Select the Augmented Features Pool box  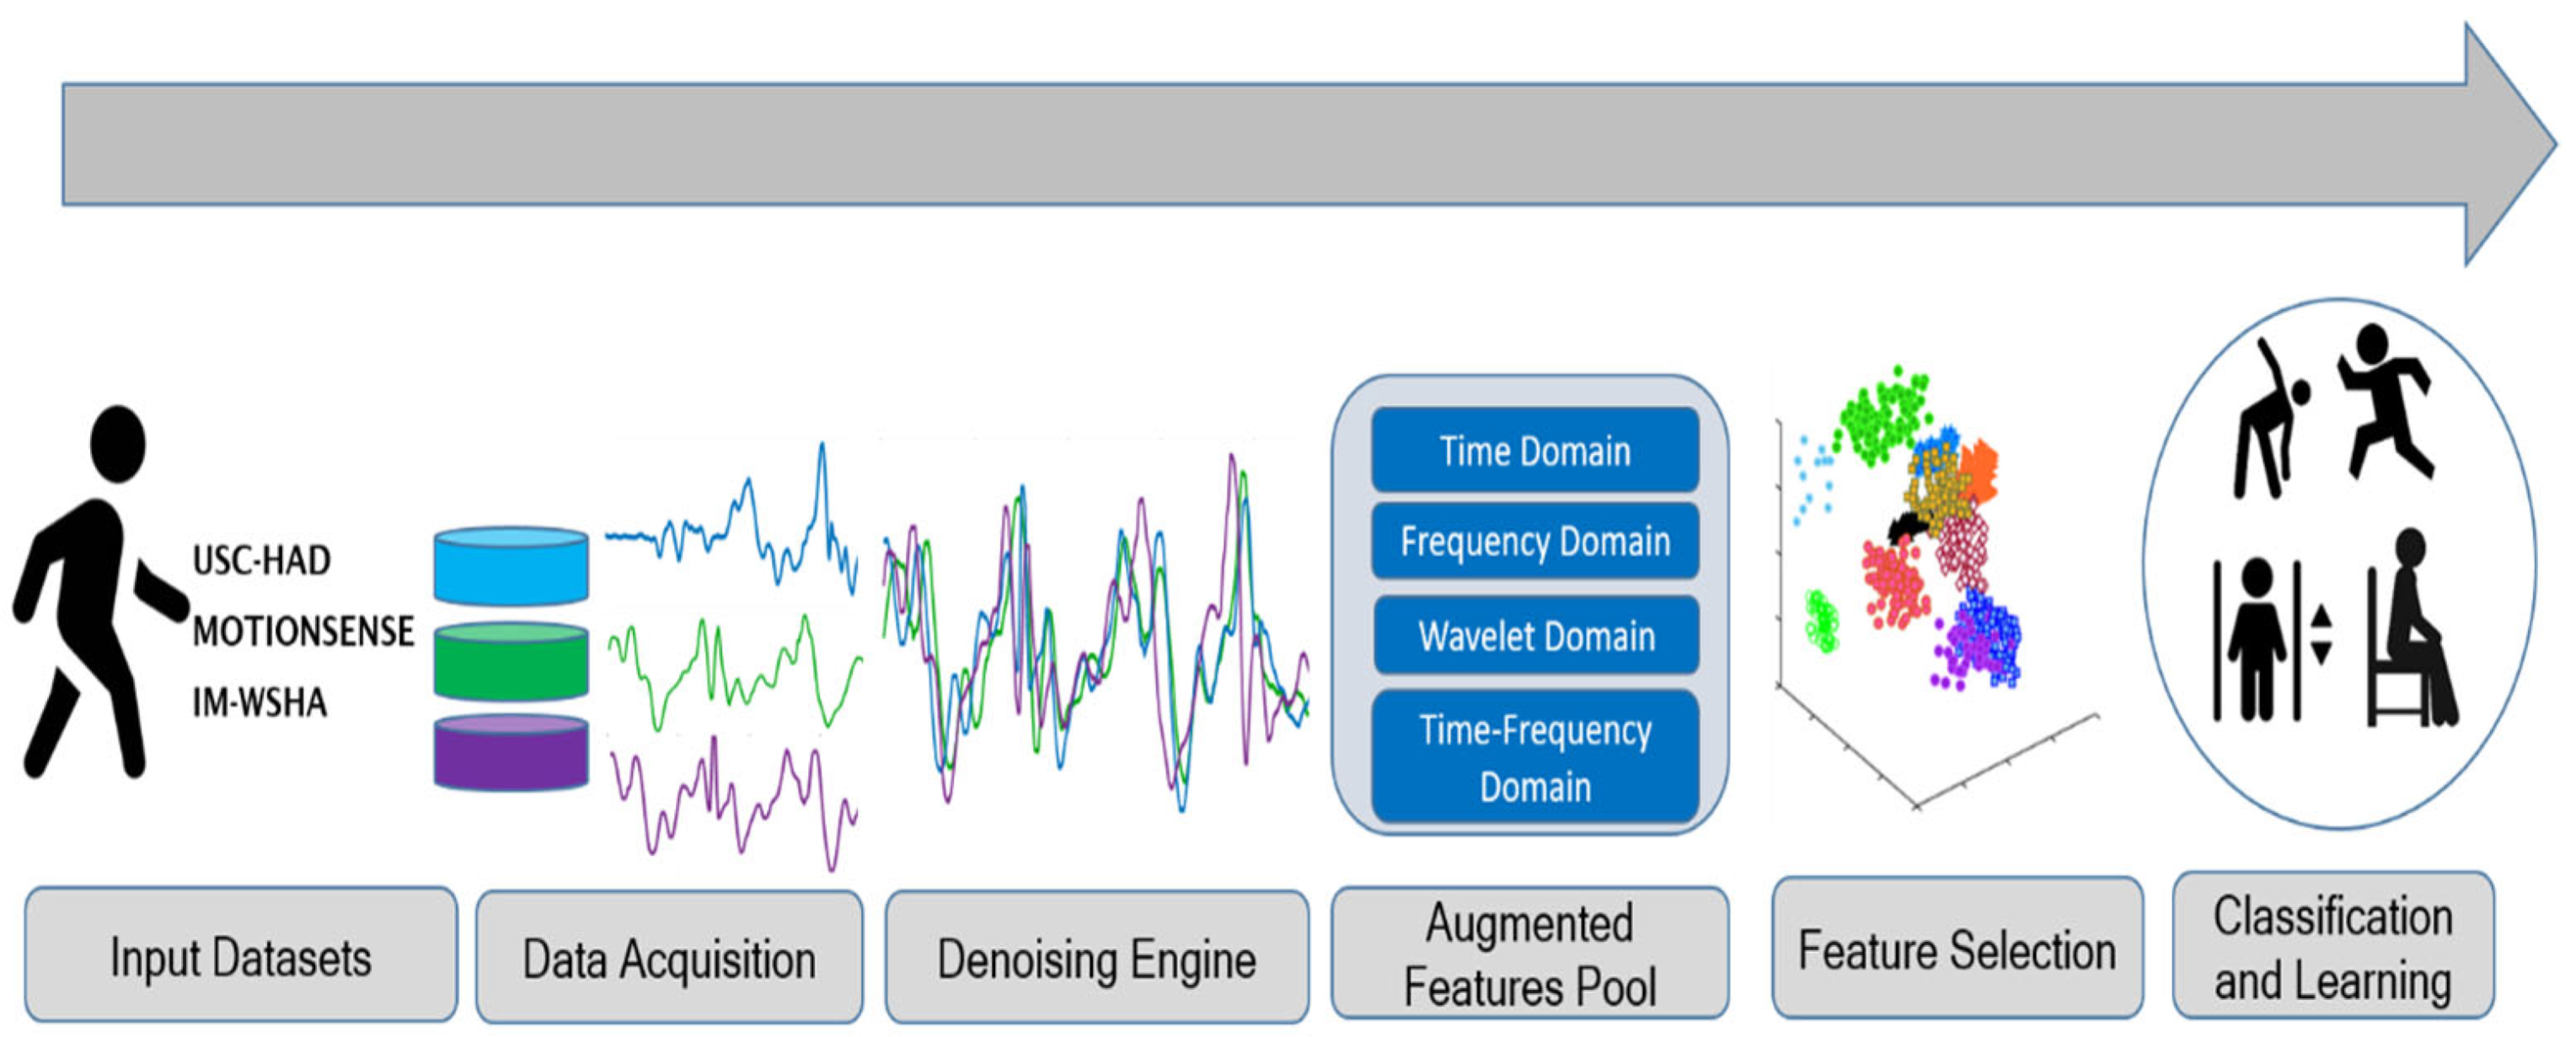[x=1529, y=954]
